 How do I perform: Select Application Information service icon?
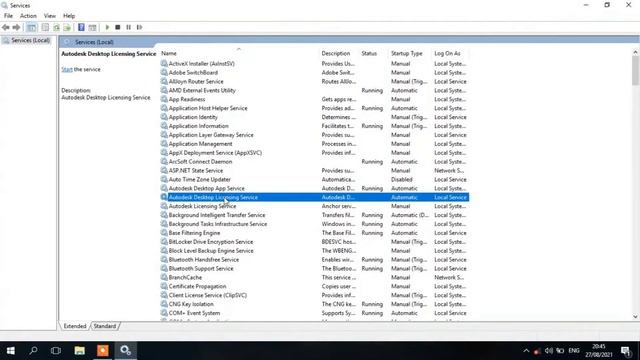pyautogui.click(x=164, y=126)
